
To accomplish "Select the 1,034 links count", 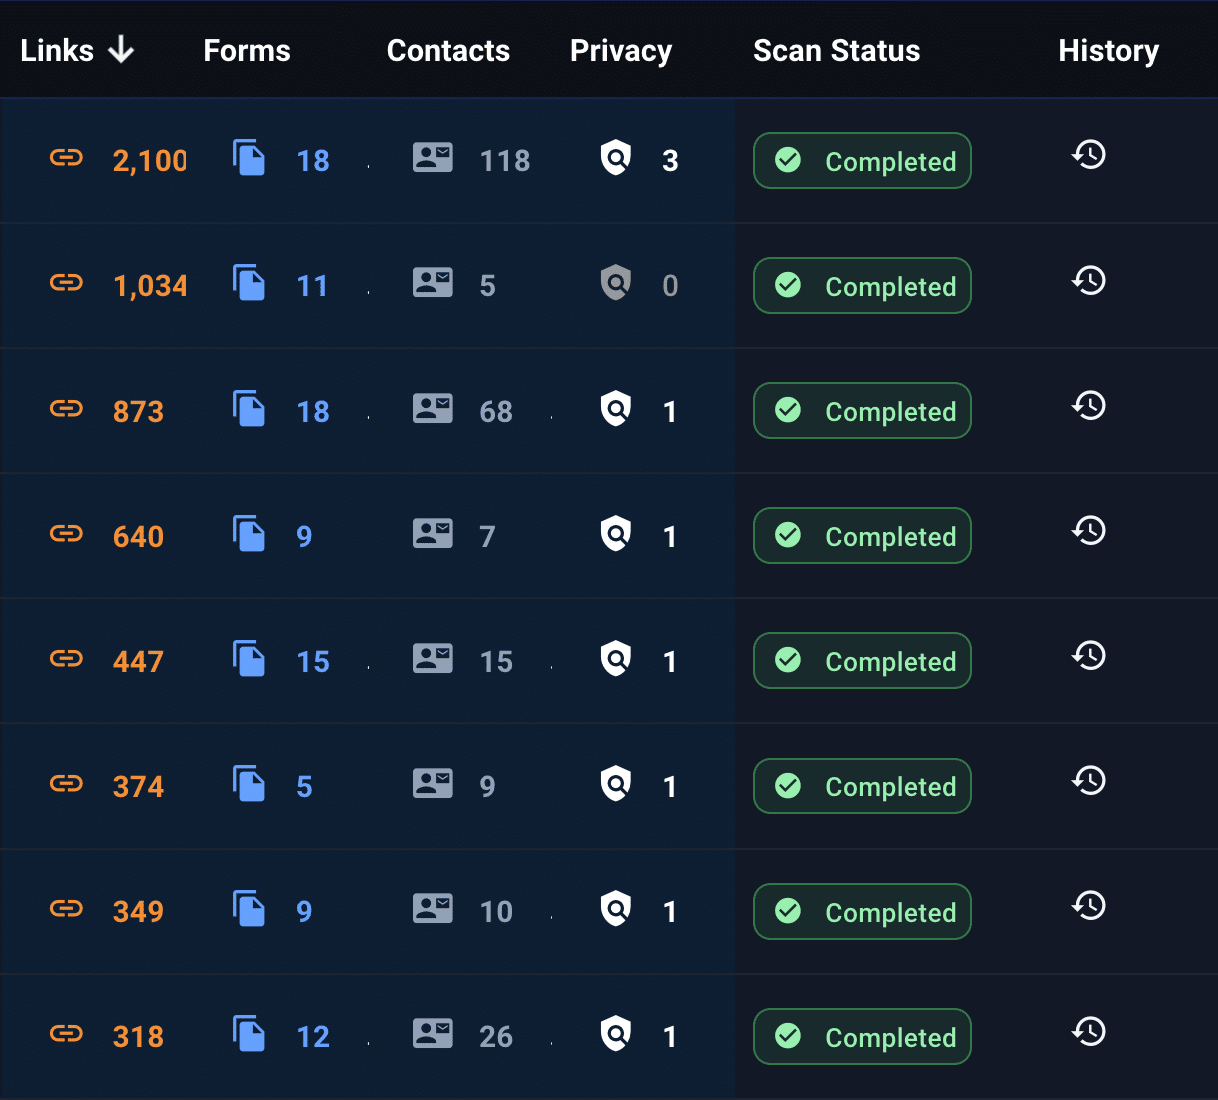I will 150,287.
